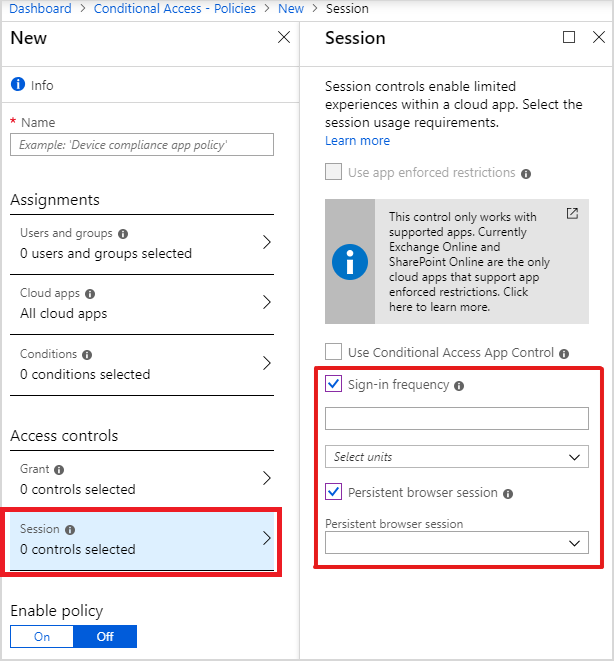Image resolution: width=614 pixels, height=661 pixels.
Task: Click info icon next to Cloud apps
Action: pos(90,294)
